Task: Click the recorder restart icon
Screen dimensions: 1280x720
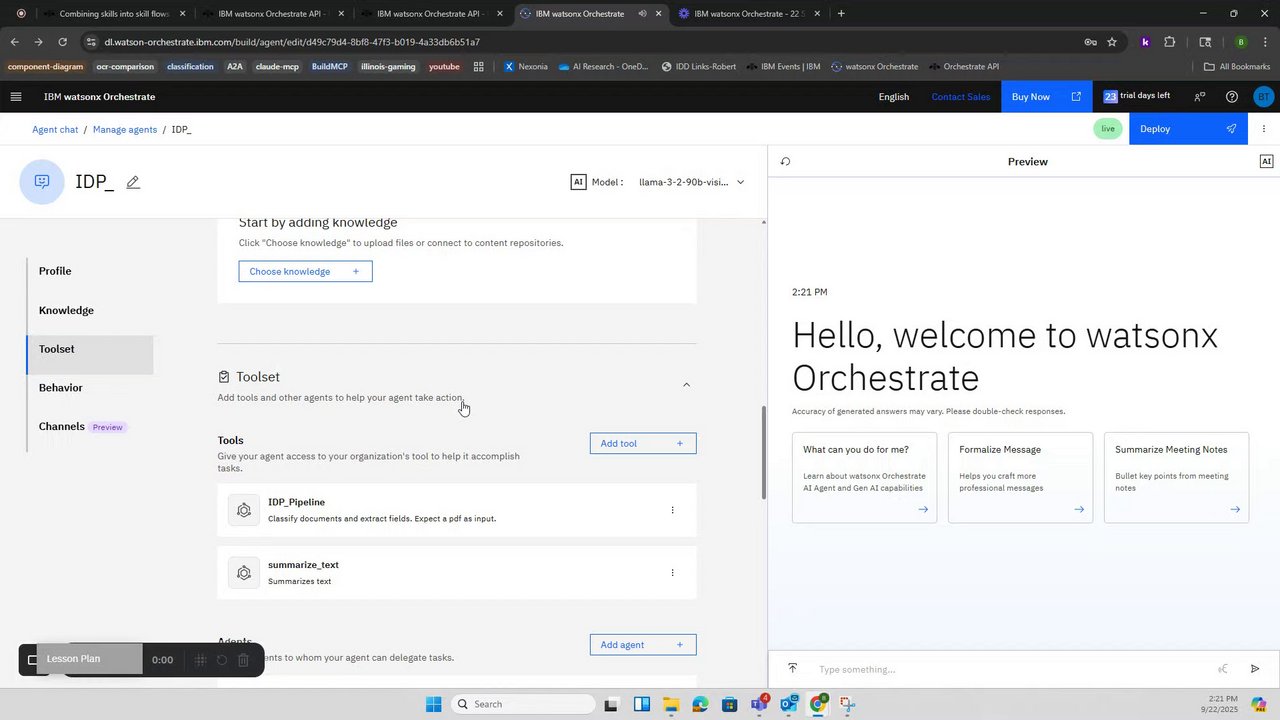Action: click(221, 660)
